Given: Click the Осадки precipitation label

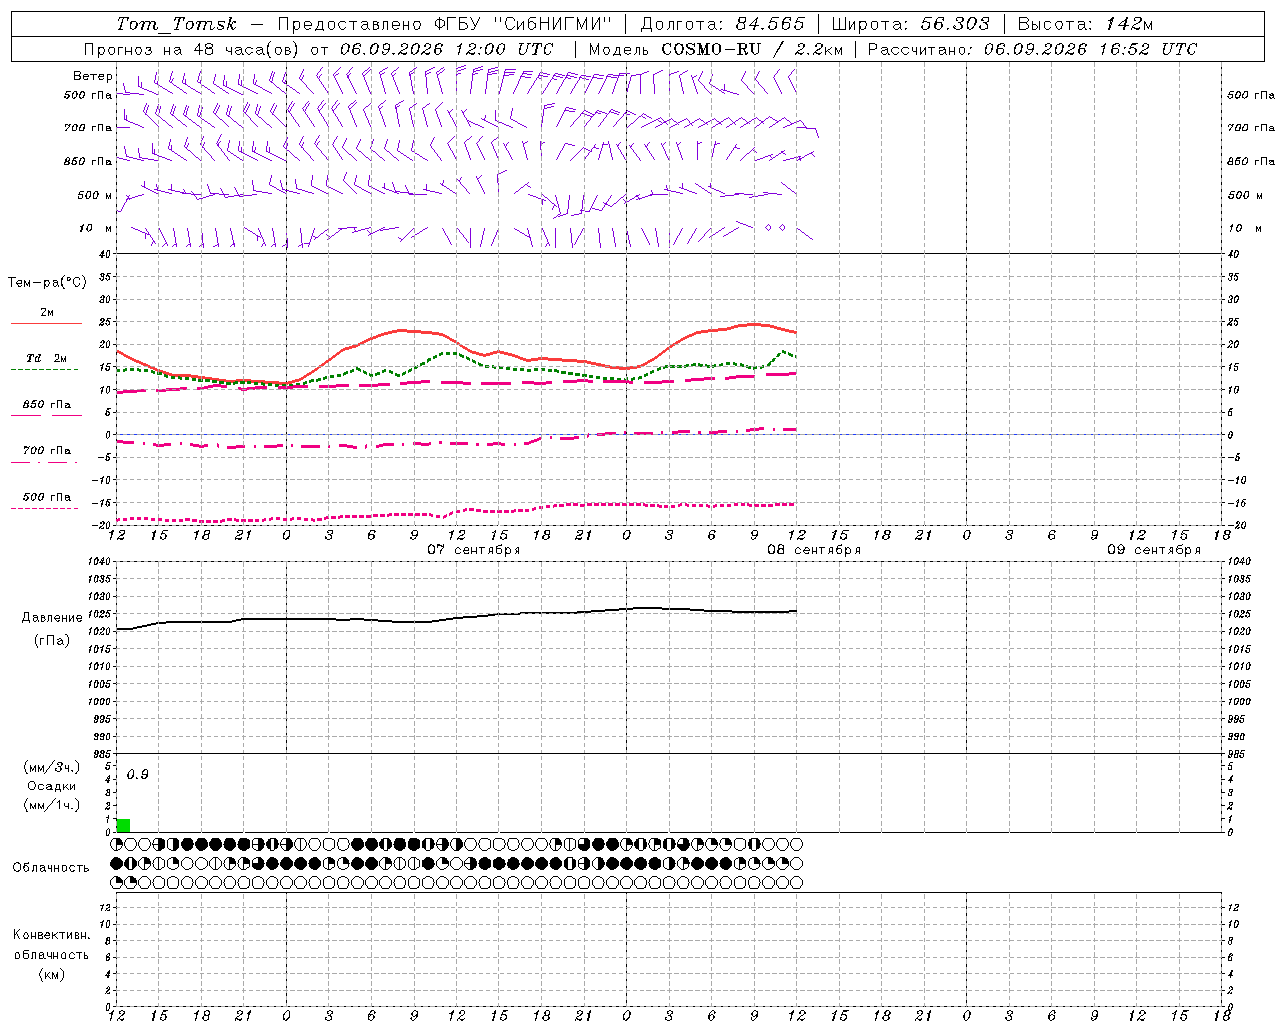Looking at the screenshot, I should (x=52, y=786).
